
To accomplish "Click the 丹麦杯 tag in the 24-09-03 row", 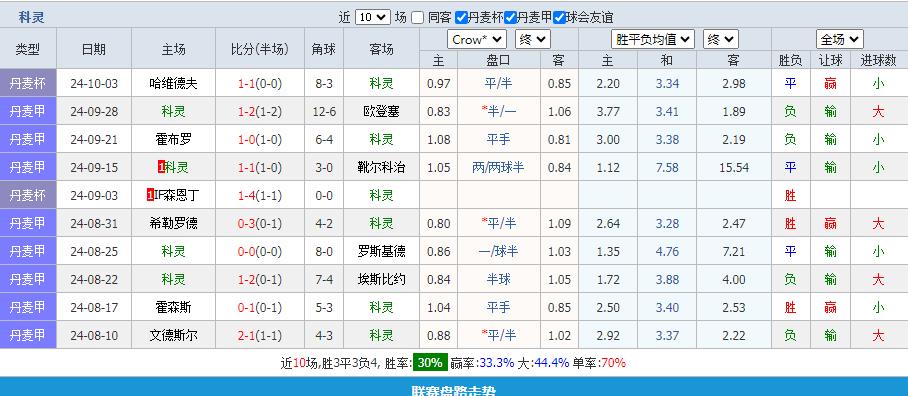I will (28, 195).
